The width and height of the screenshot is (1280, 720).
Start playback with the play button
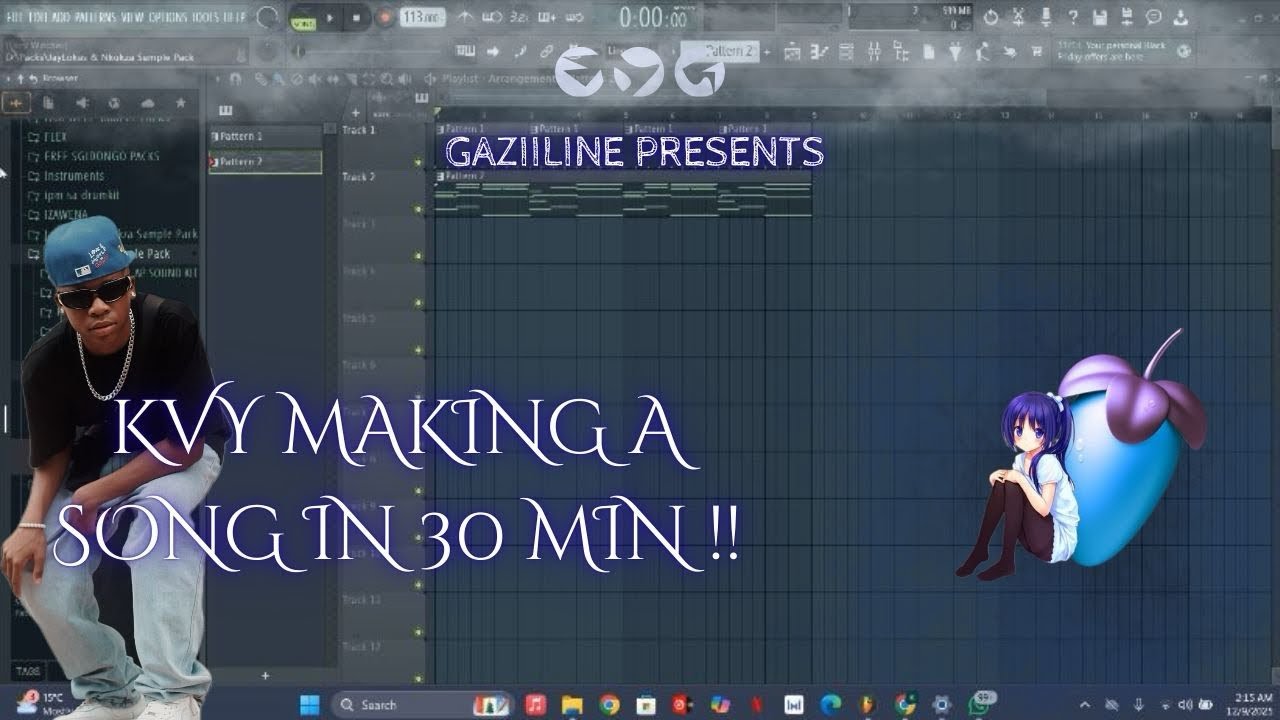(330, 17)
